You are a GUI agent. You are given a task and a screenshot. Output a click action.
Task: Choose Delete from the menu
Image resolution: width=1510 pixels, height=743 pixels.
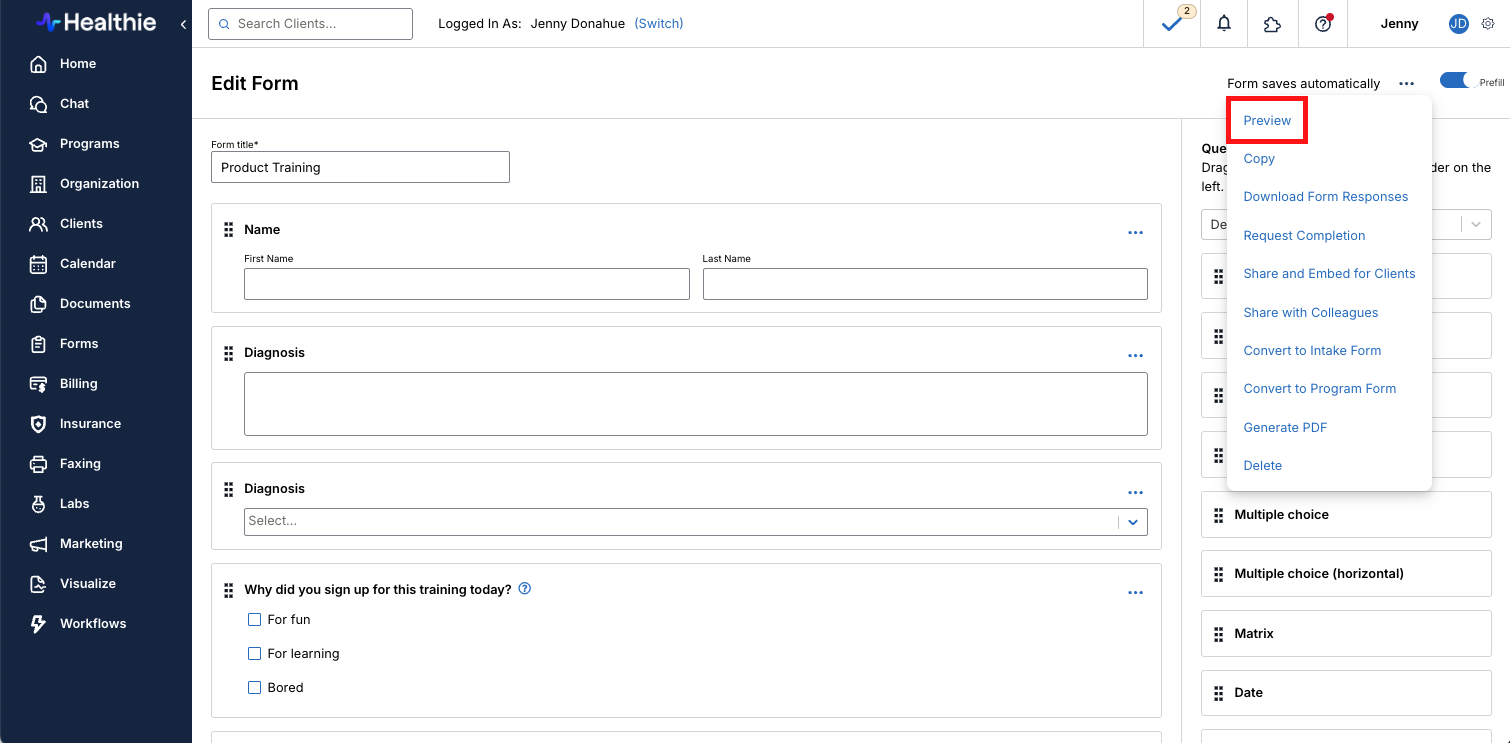tap(1262, 466)
